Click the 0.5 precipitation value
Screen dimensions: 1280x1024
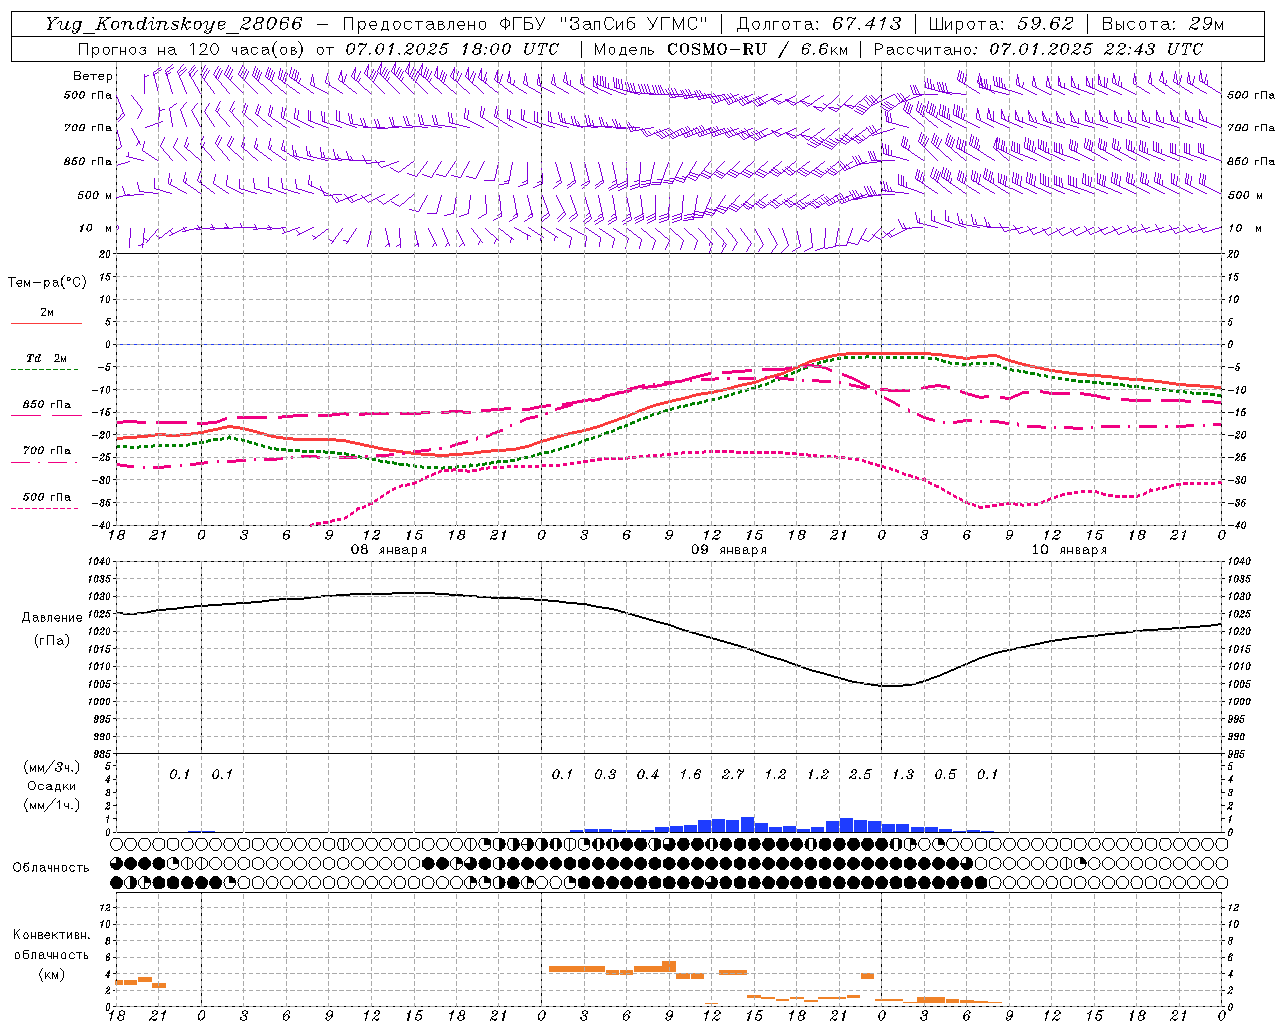tap(945, 775)
